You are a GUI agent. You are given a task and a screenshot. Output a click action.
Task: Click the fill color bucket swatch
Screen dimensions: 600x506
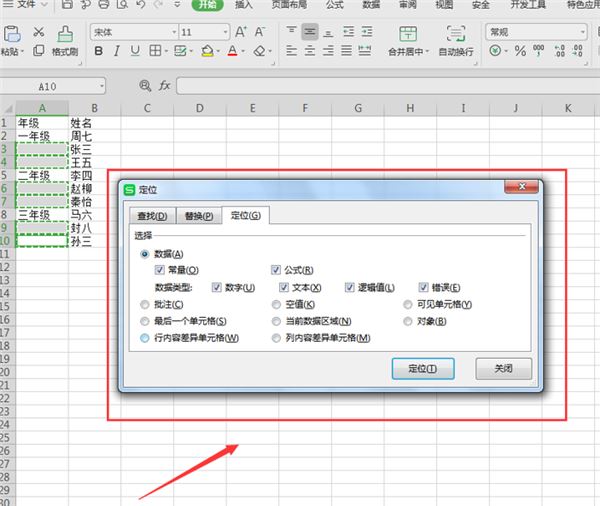click(x=207, y=51)
